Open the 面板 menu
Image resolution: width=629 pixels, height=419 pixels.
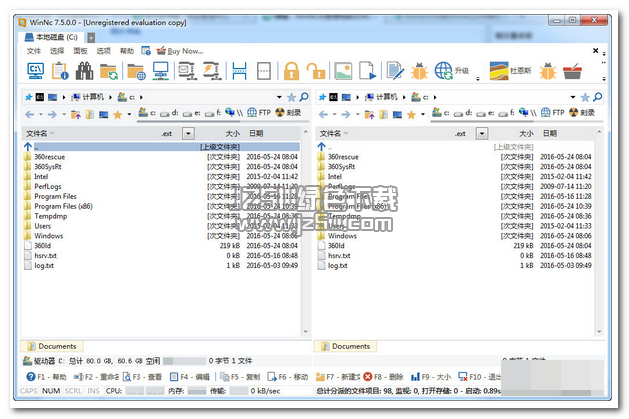[x=80, y=51]
